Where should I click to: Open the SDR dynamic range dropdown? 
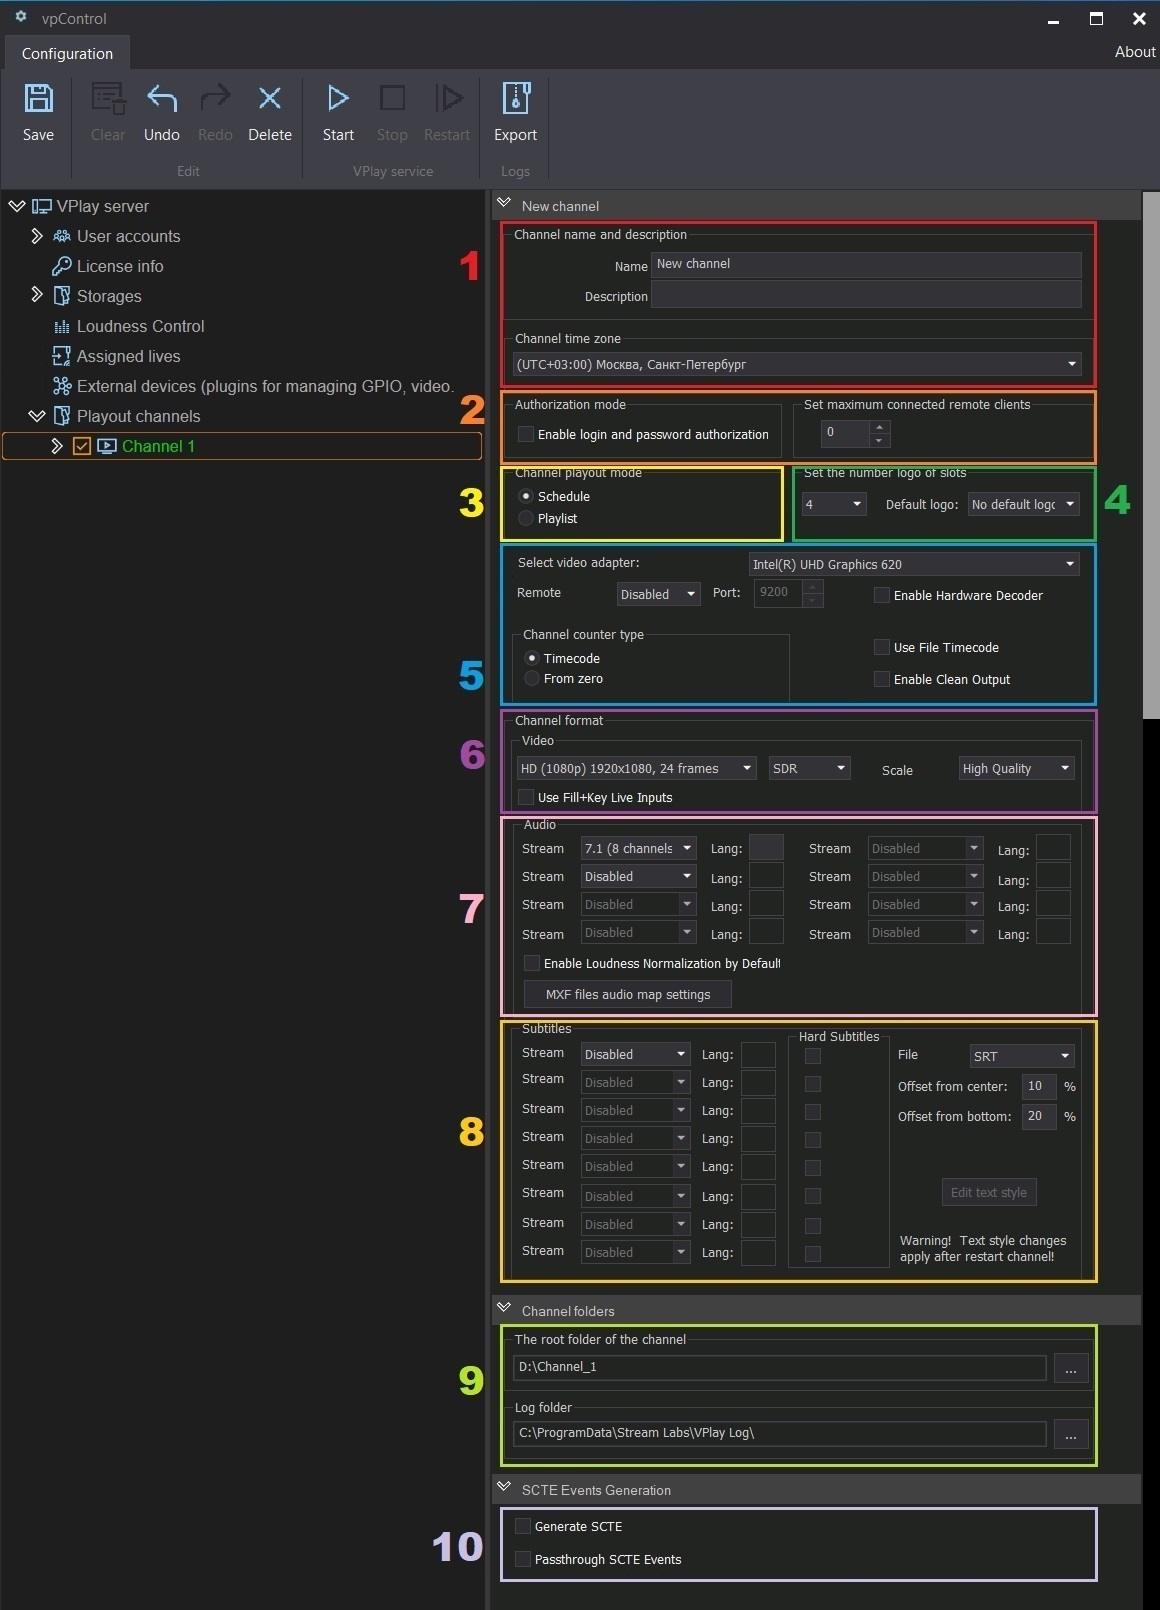tap(810, 768)
